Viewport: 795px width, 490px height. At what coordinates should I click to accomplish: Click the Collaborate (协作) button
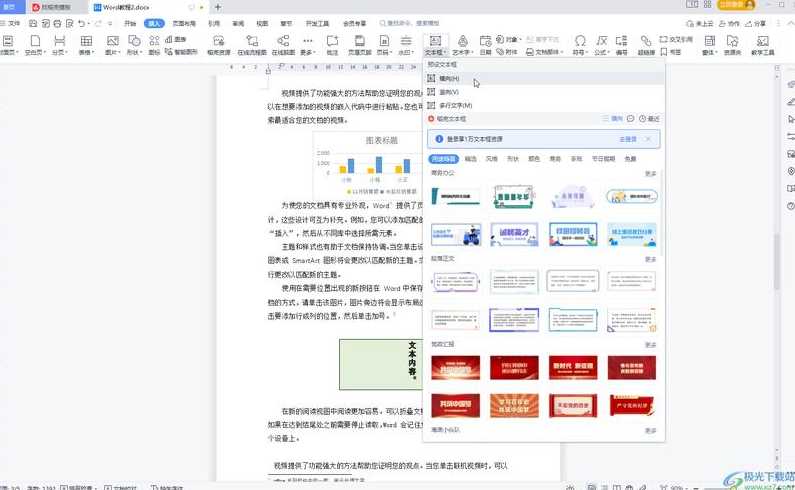pos(729,23)
